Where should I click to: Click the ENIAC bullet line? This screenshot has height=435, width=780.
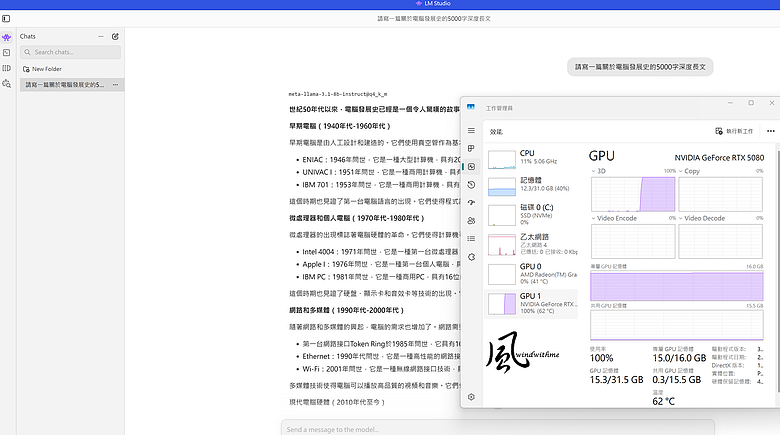(x=381, y=160)
